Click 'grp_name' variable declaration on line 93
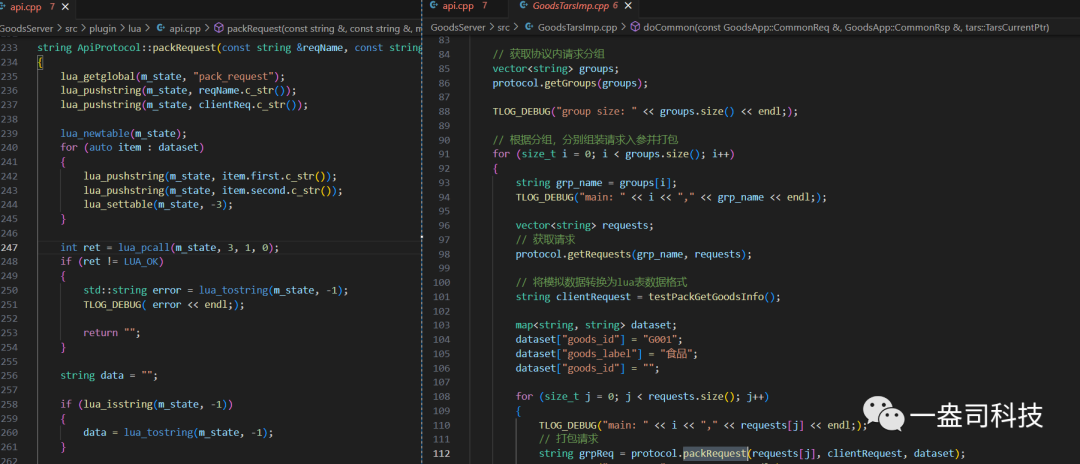The height and width of the screenshot is (464, 1080). (x=579, y=182)
